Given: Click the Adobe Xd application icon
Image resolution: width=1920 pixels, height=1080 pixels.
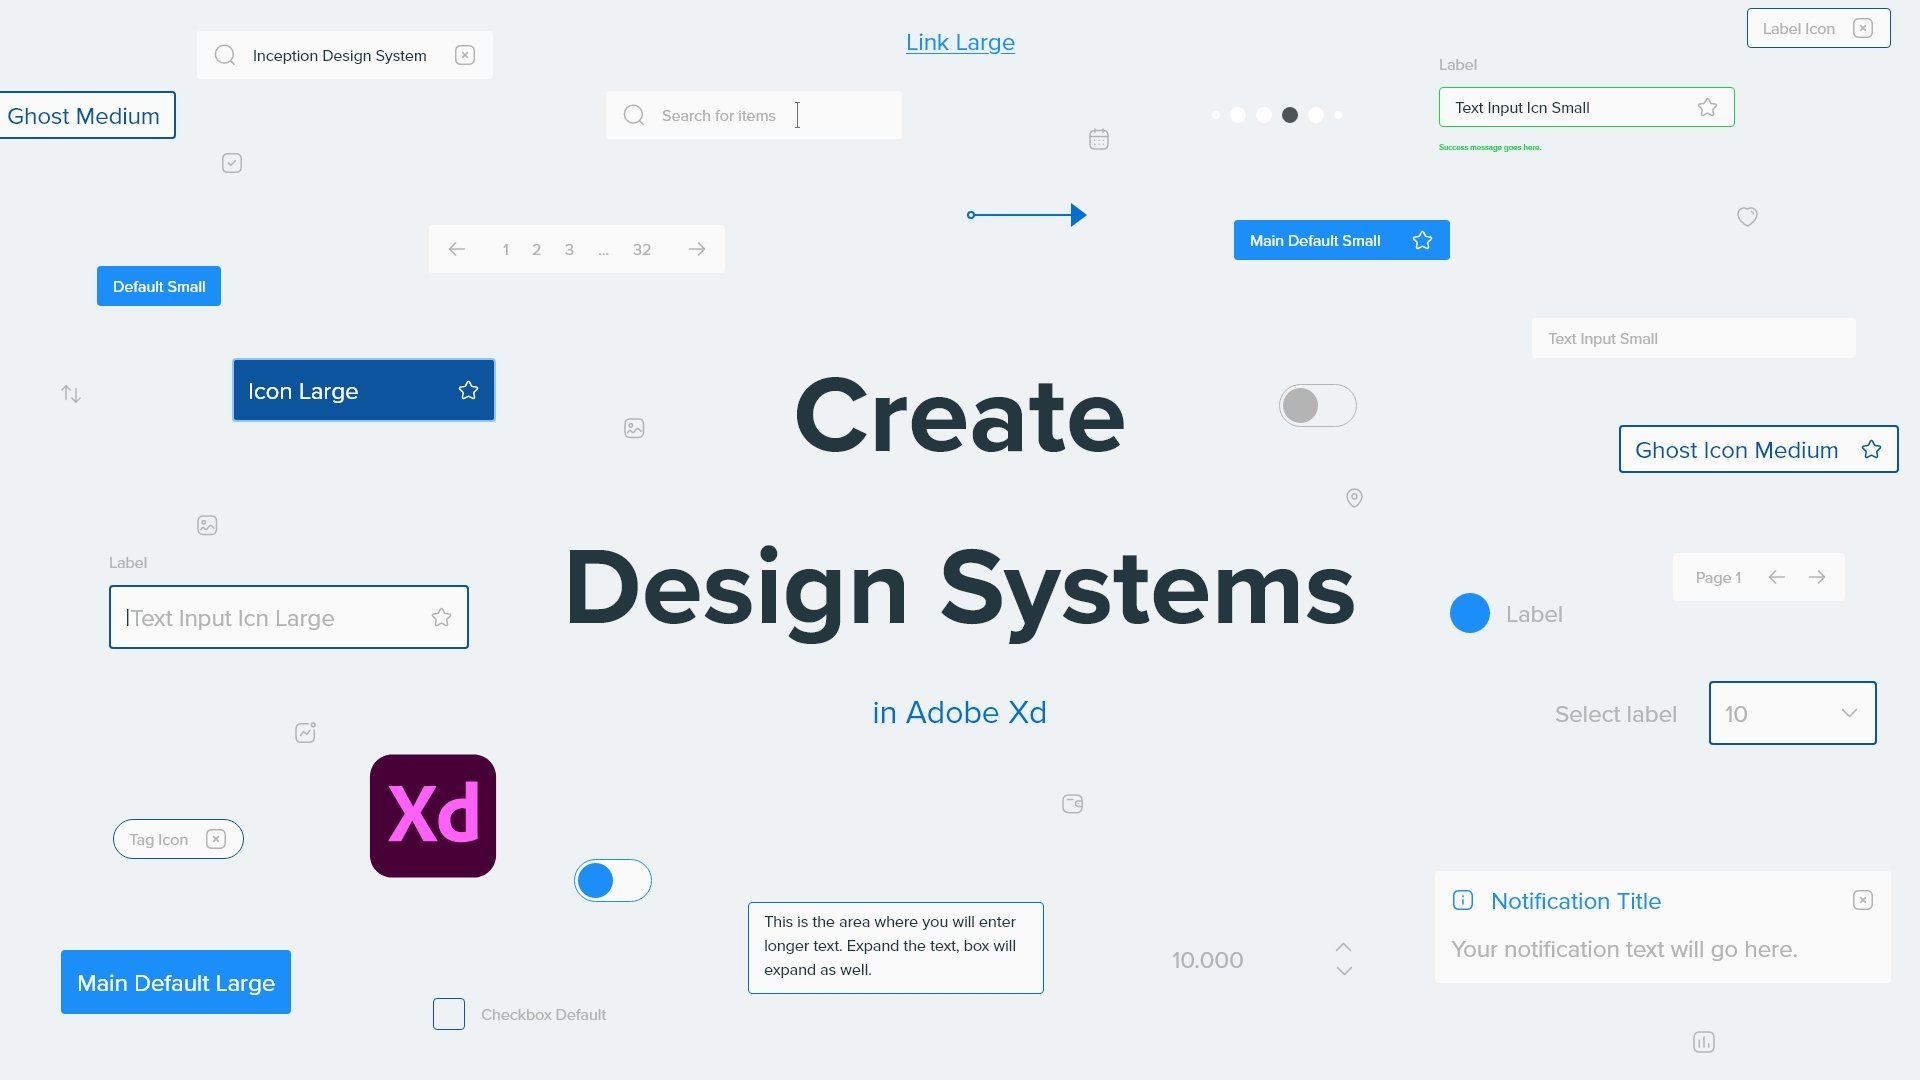Looking at the screenshot, I should (433, 815).
